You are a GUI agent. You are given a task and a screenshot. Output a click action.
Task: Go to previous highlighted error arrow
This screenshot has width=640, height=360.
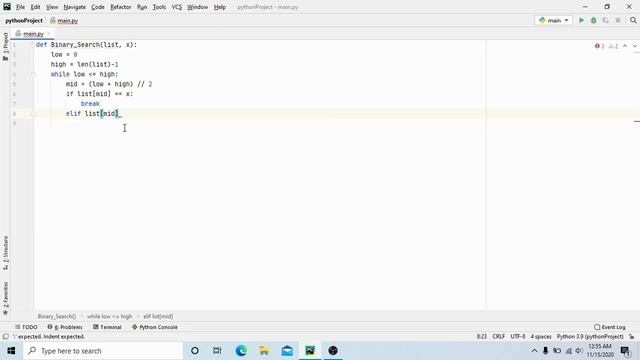point(625,46)
